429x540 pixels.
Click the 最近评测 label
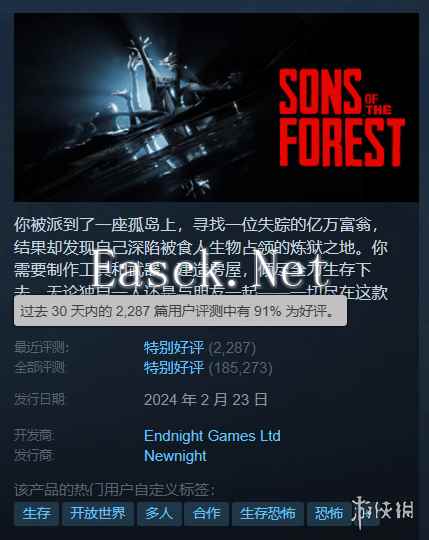point(42,348)
